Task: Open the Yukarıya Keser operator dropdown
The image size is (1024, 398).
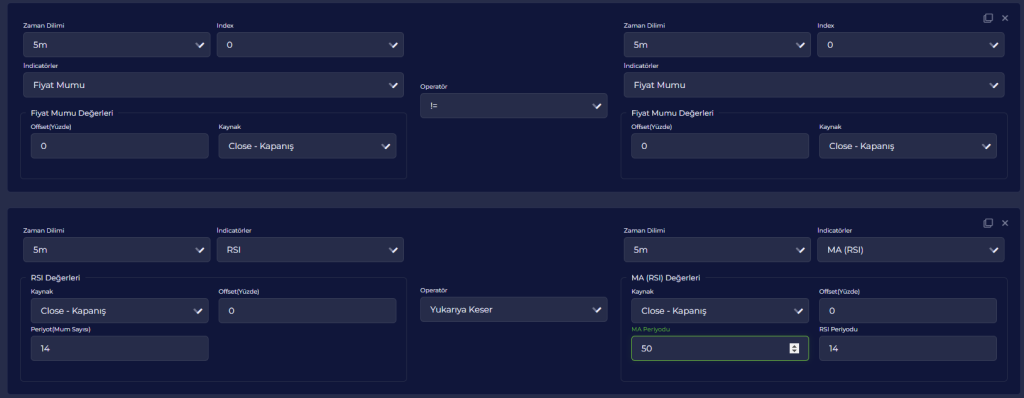Action: pyautogui.click(x=513, y=310)
